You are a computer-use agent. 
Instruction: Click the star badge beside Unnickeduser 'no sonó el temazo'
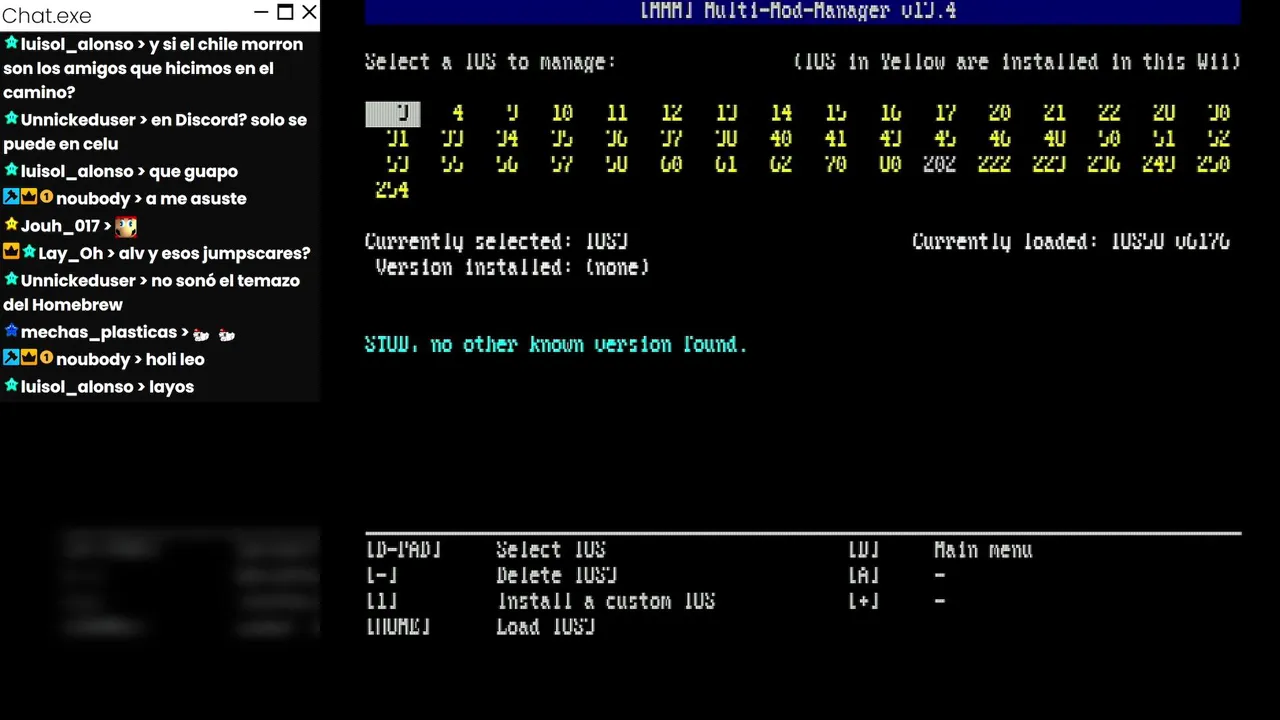11,280
